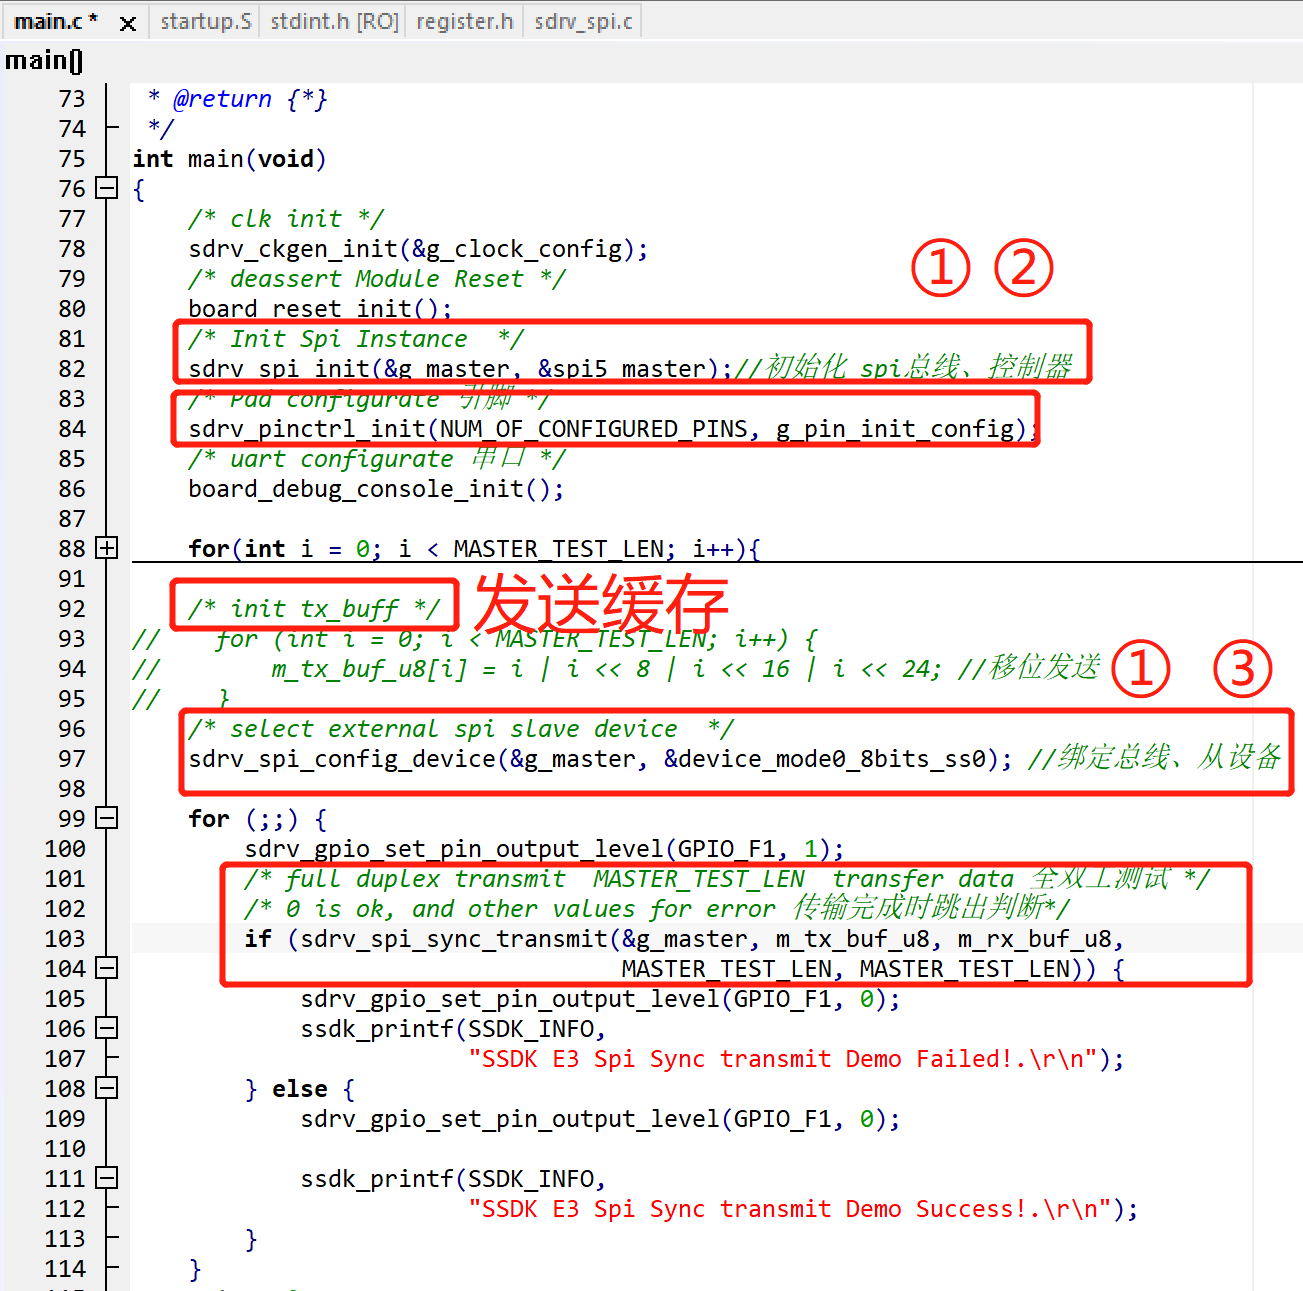
Task: Open the stdint.h [RO] tab
Action: click(x=334, y=22)
